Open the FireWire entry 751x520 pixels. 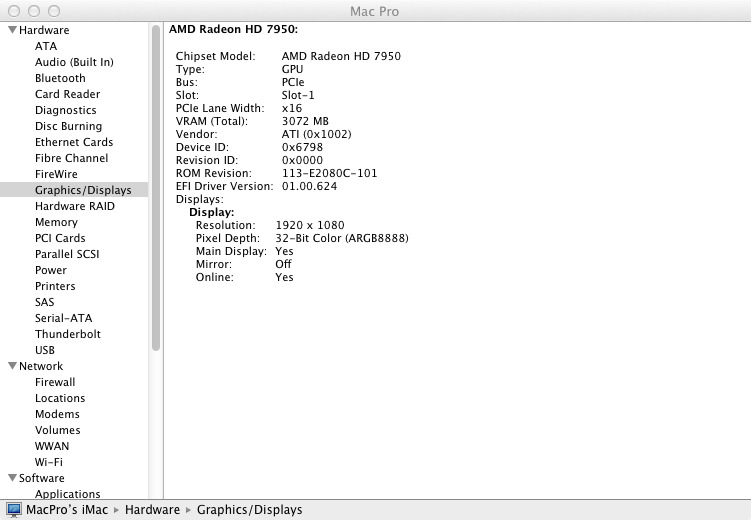[56, 174]
